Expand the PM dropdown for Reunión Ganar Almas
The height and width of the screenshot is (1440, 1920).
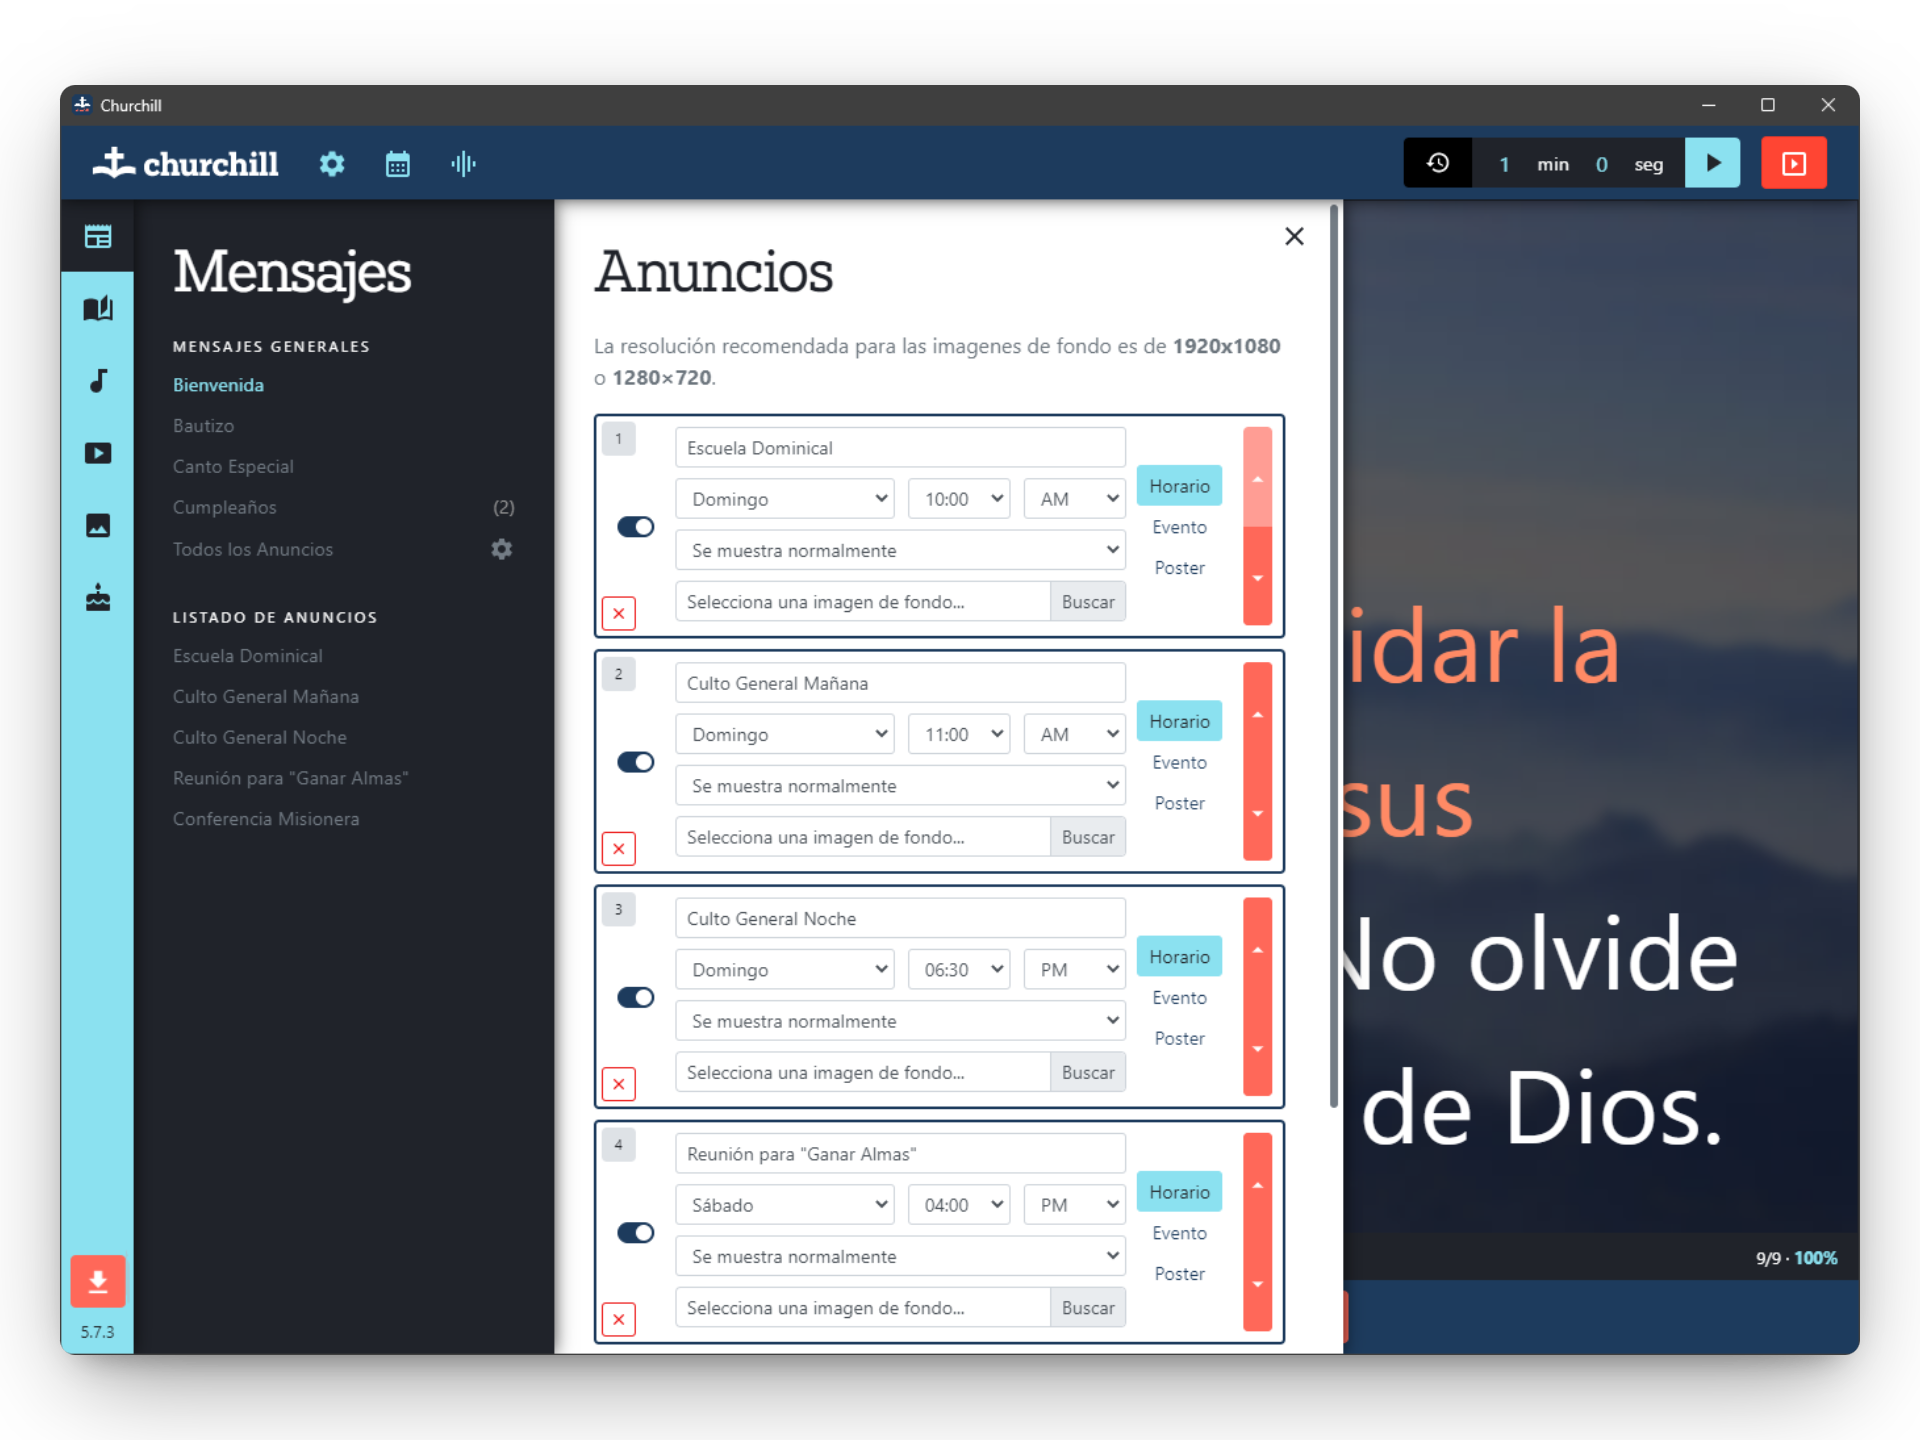1075,1205
